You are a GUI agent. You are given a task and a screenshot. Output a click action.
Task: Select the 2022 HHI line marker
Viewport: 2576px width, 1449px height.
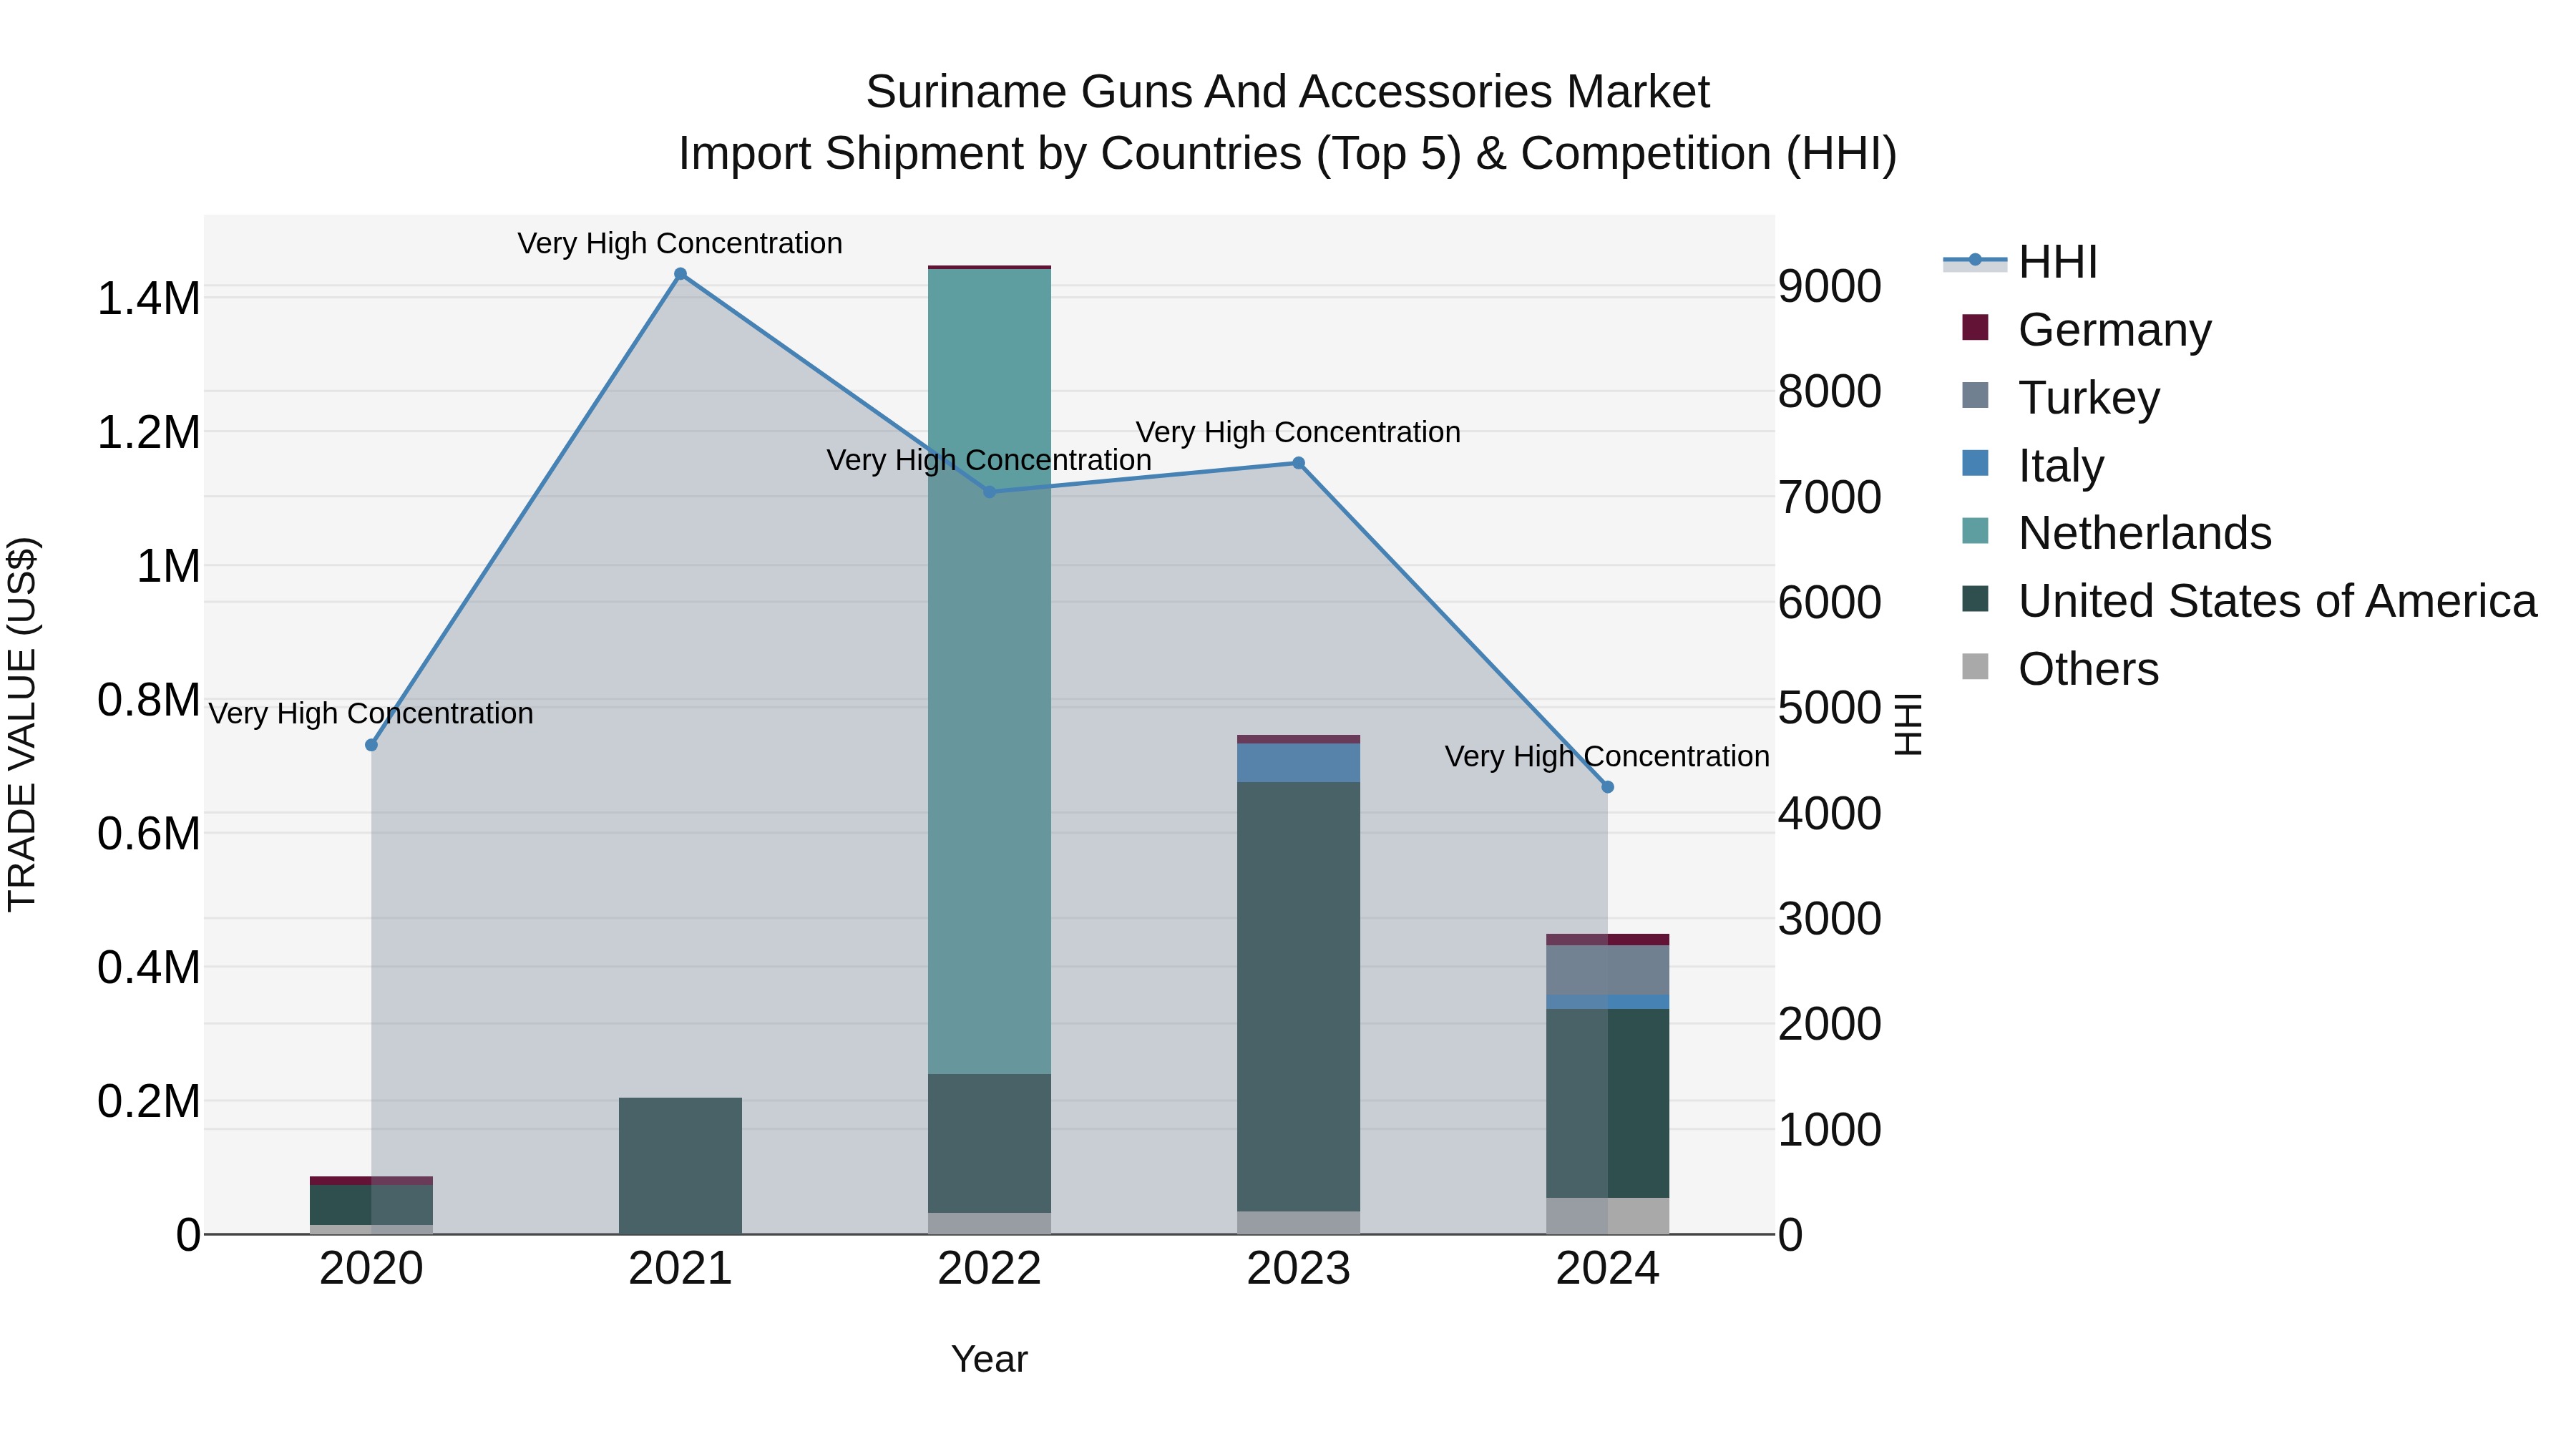pos(989,492)
